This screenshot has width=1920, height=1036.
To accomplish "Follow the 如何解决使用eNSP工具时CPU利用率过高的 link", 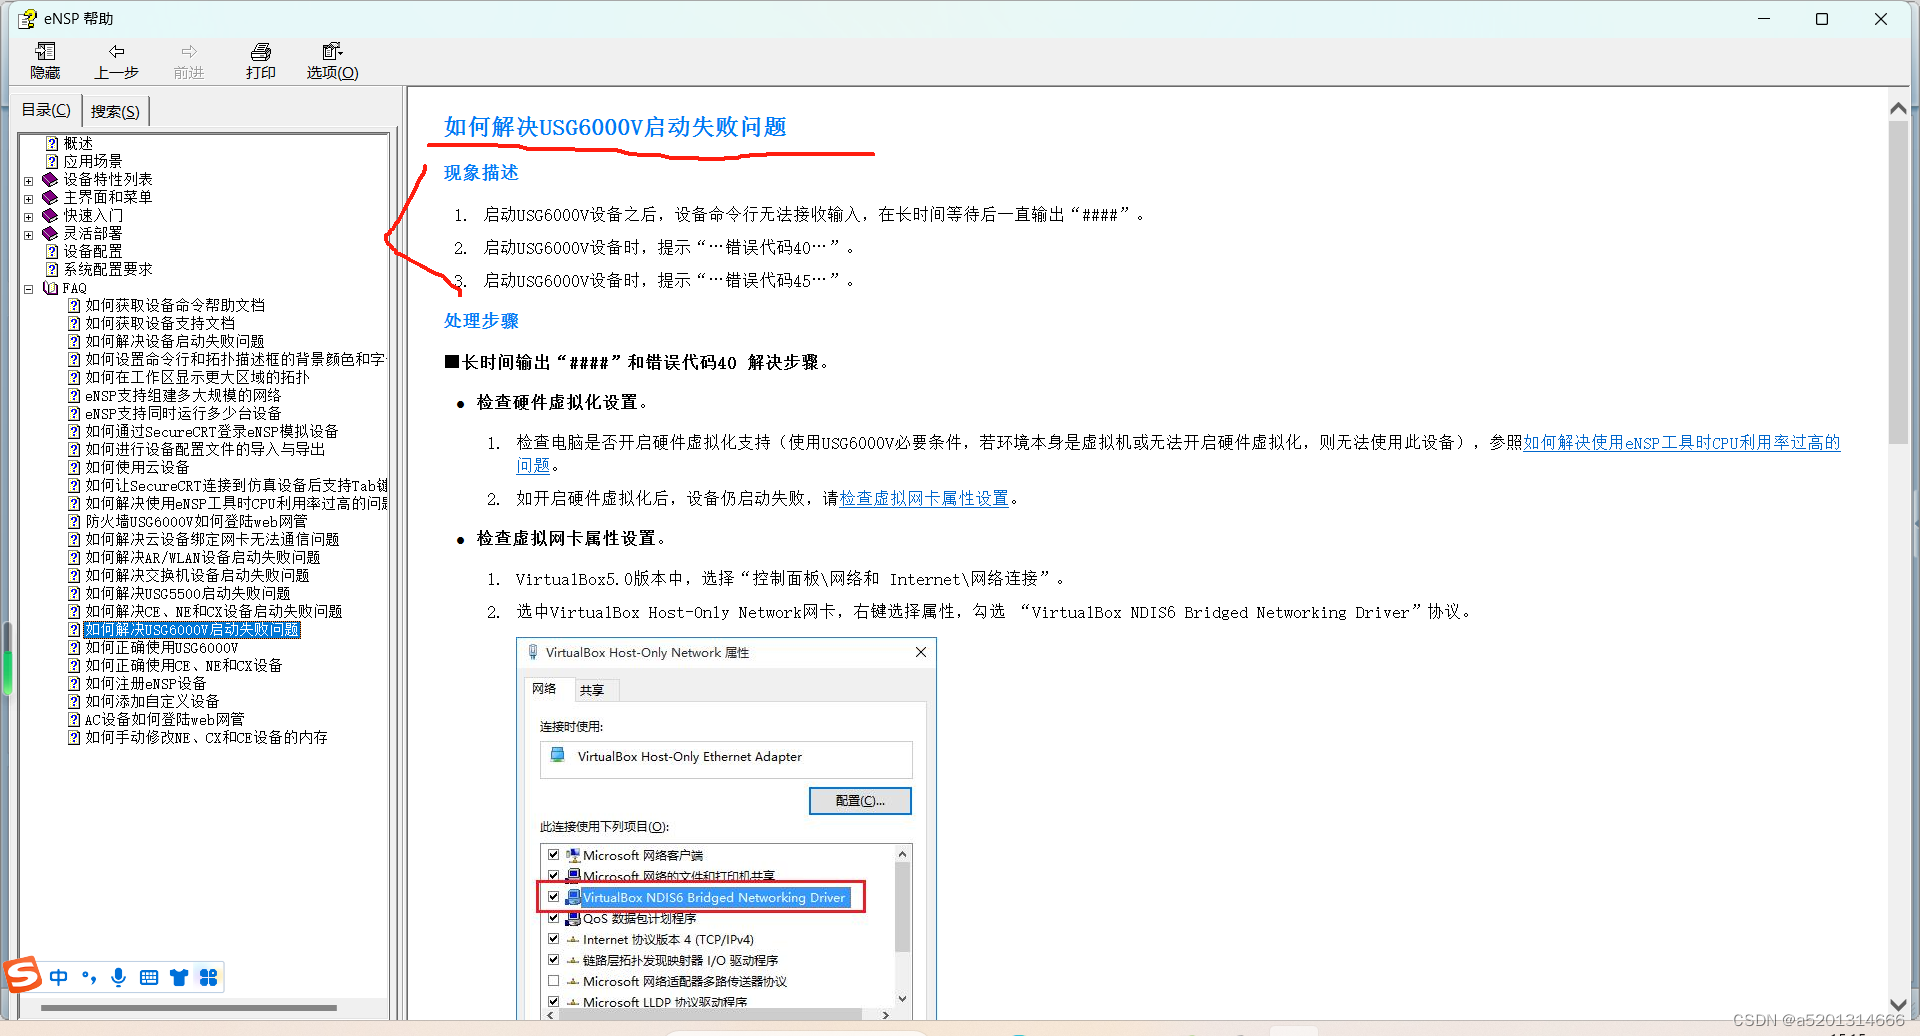I will [1681, 442].
